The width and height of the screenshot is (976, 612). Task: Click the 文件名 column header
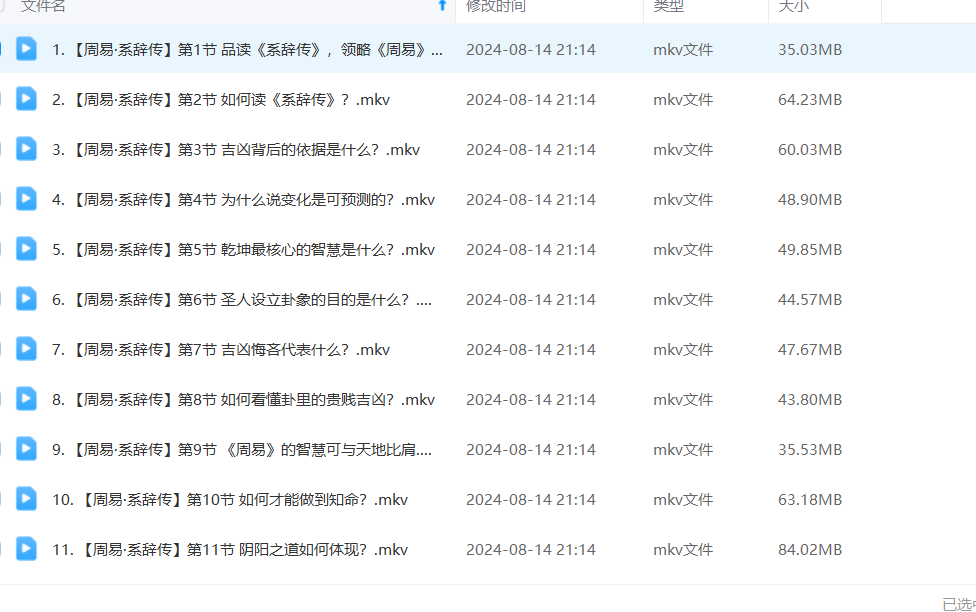(44, 6)
